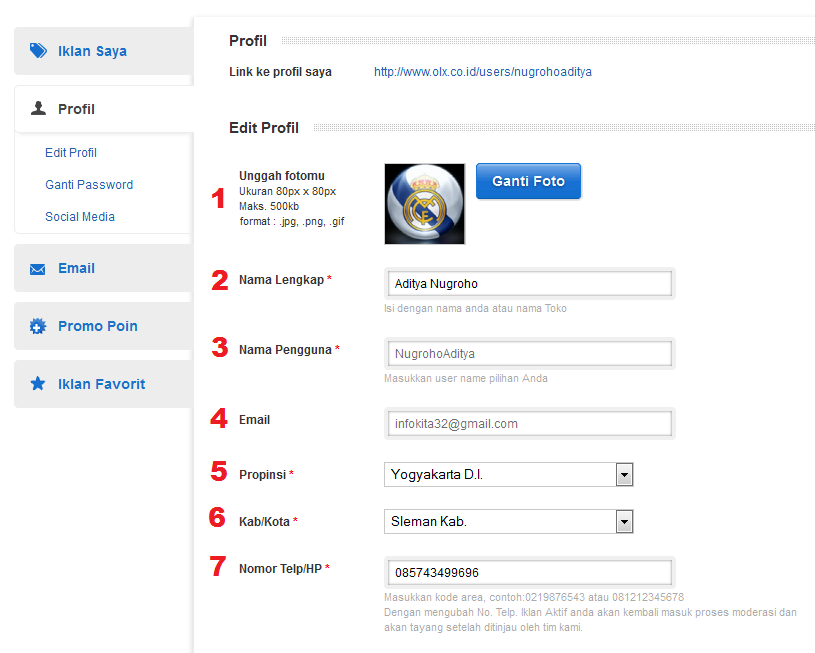Viewport: 815px width, 653px height.
Task: Click the Ganti Foto button
Action: [528, 181]
